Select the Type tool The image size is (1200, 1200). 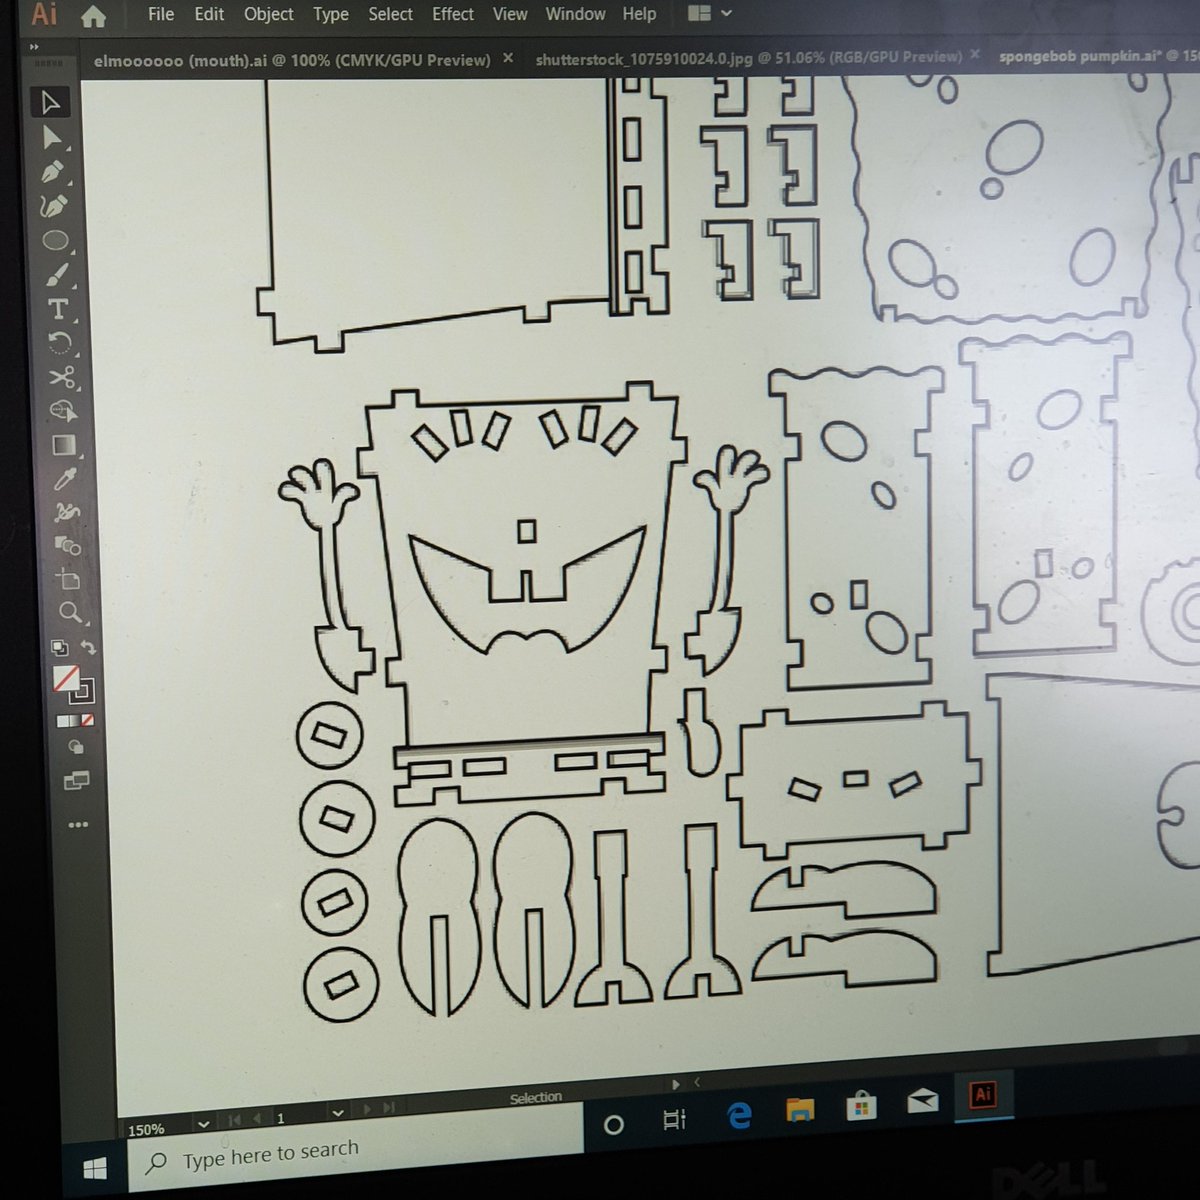(59, 309)
